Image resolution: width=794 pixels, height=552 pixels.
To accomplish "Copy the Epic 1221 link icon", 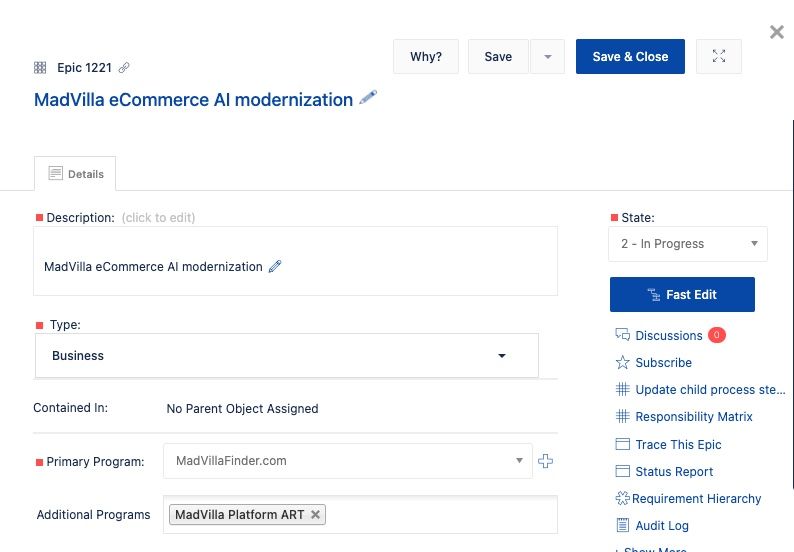I will [x=124, y=67].
